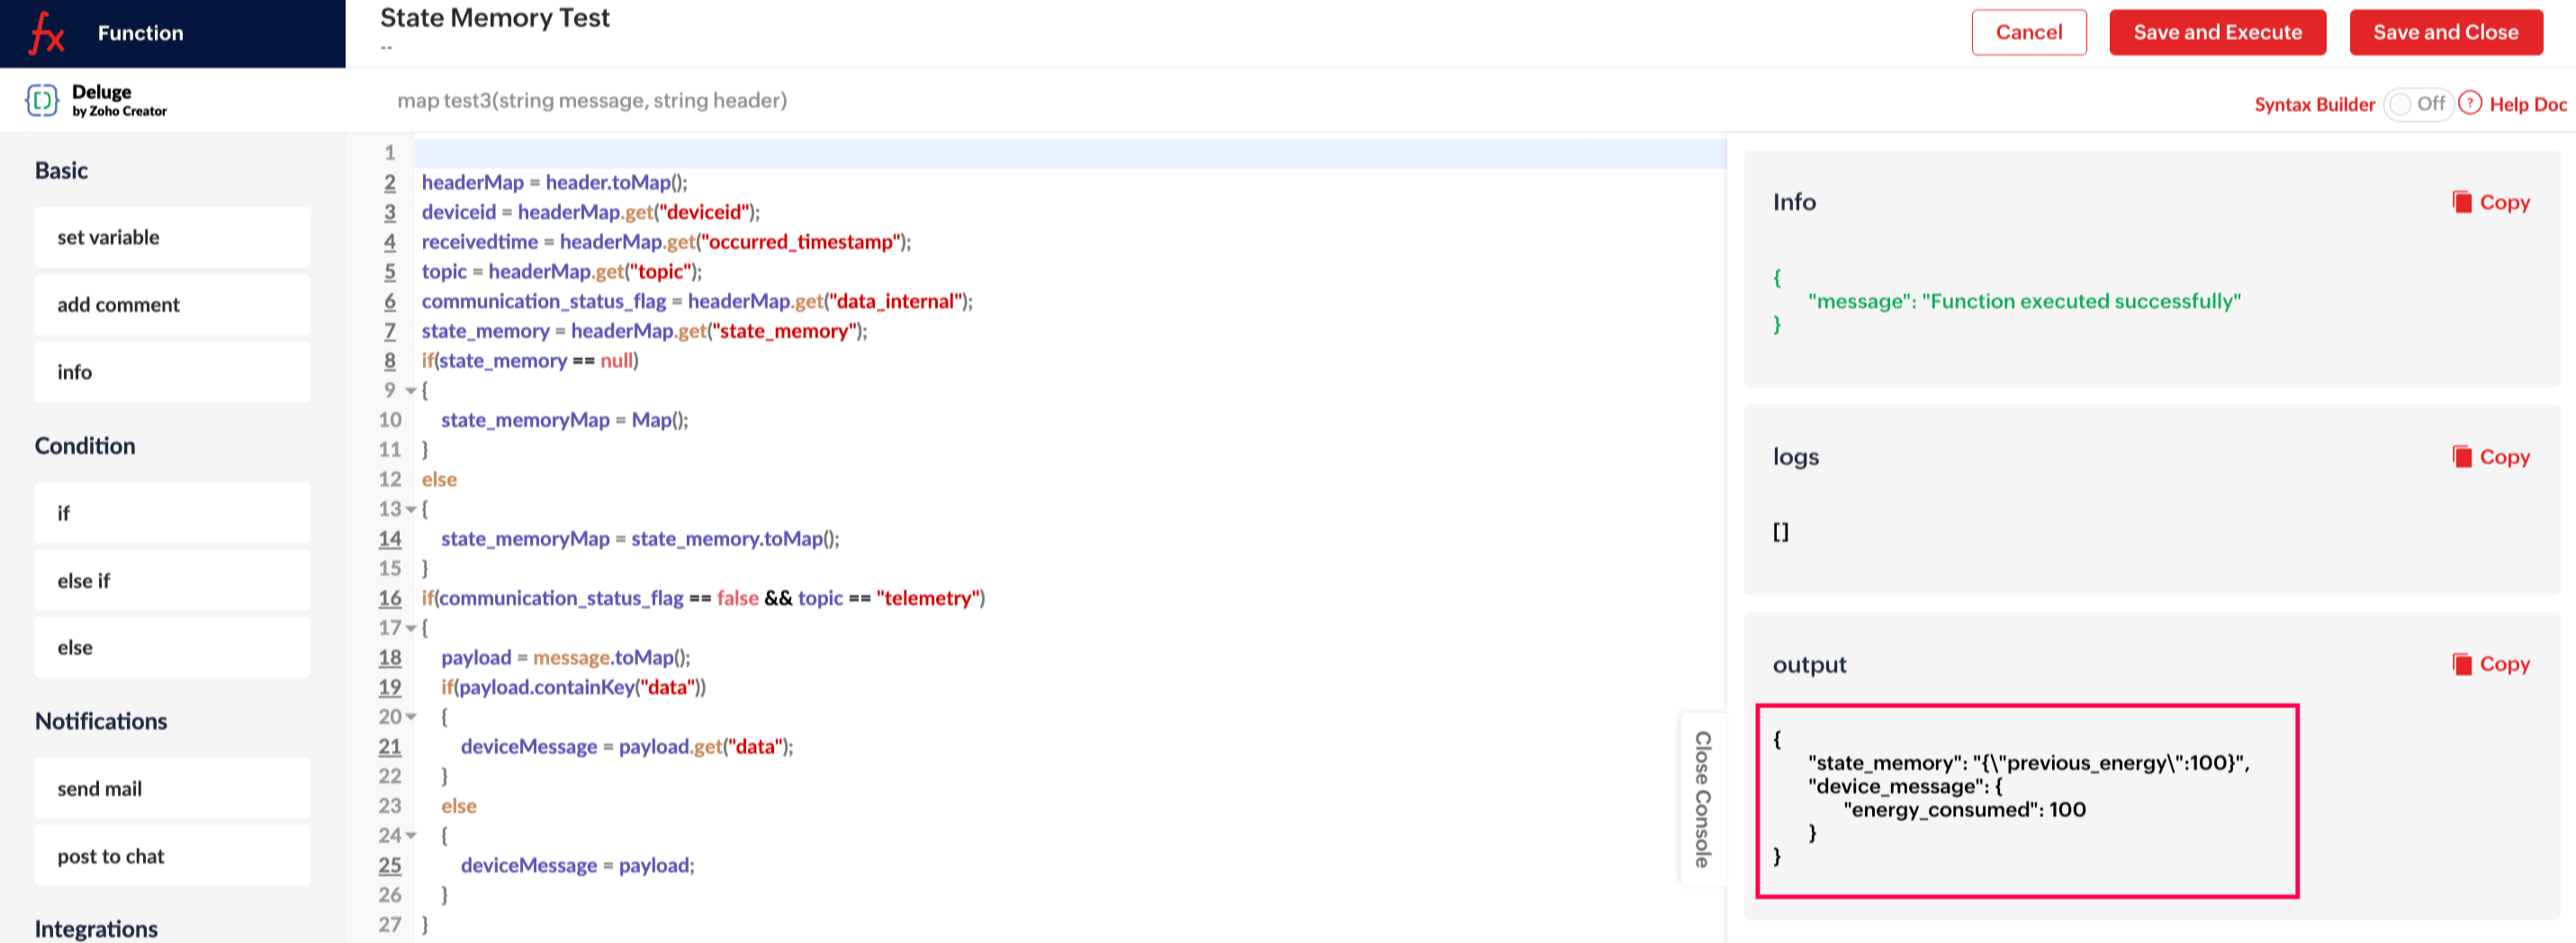The width and height of the screenshot is (2576, 943).
Task: Select the else if condition block
Action: (x=172, y=581)
